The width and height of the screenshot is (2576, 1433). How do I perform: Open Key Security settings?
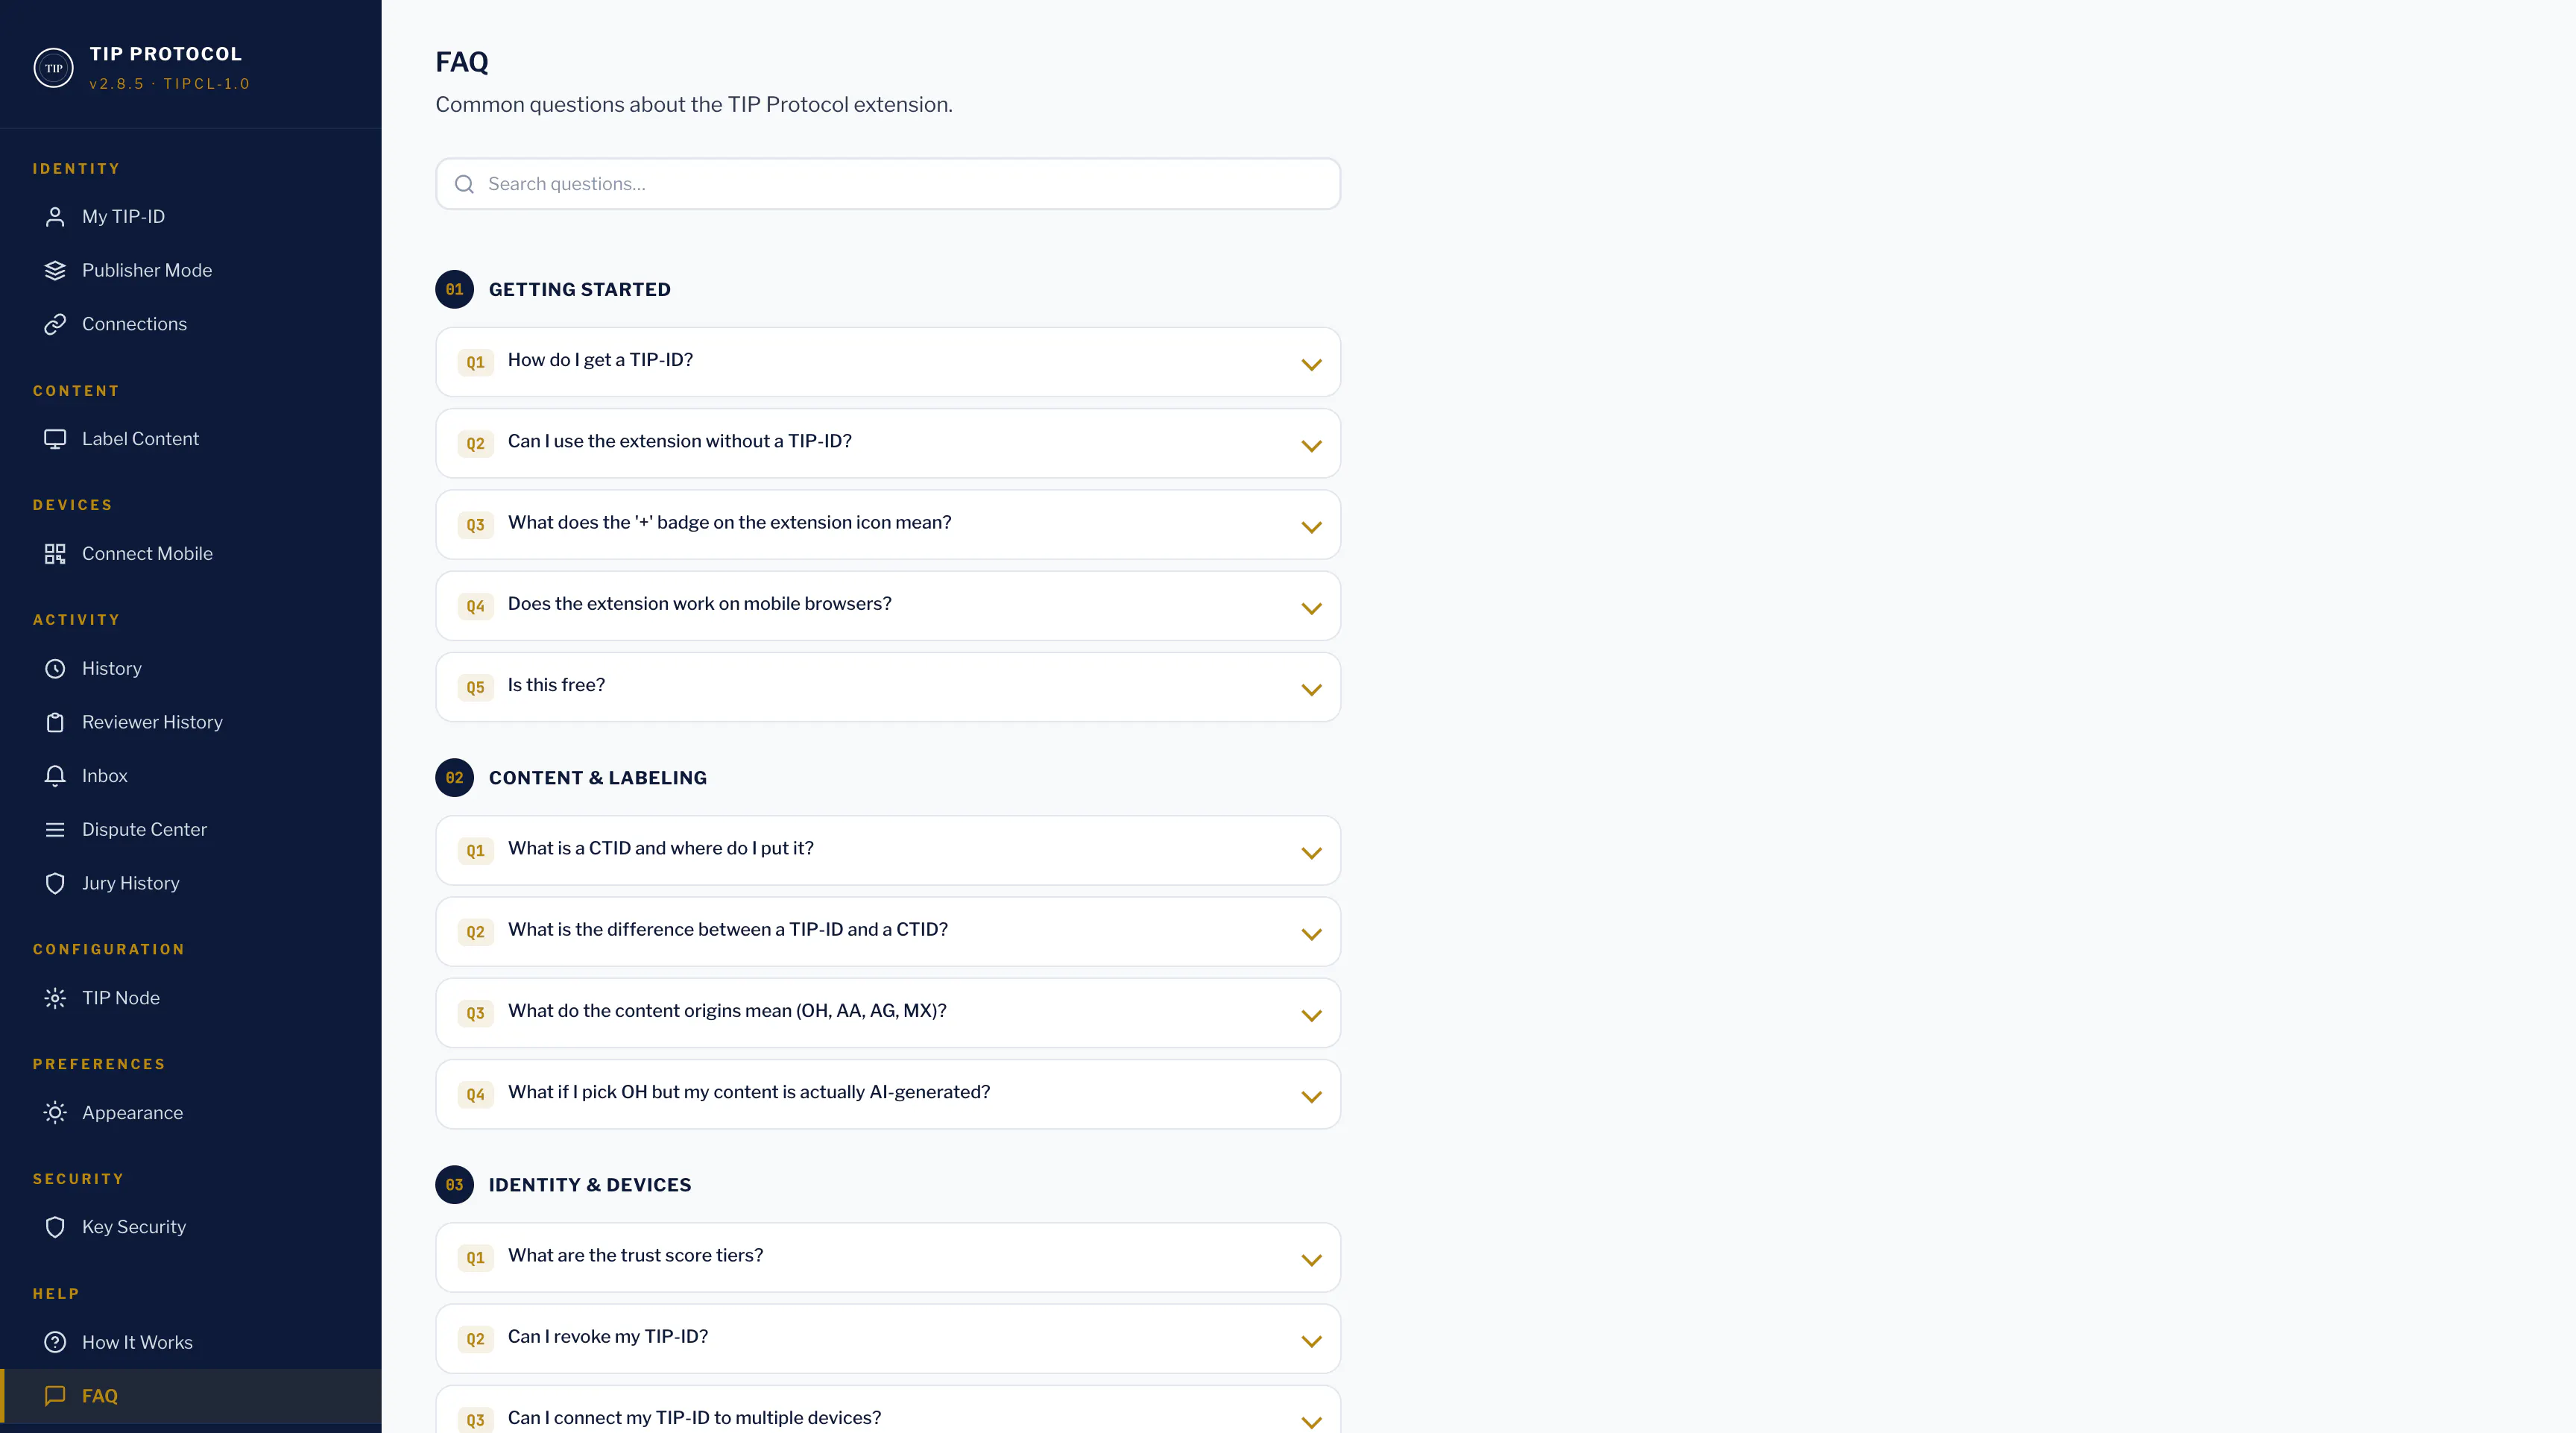190,1227
